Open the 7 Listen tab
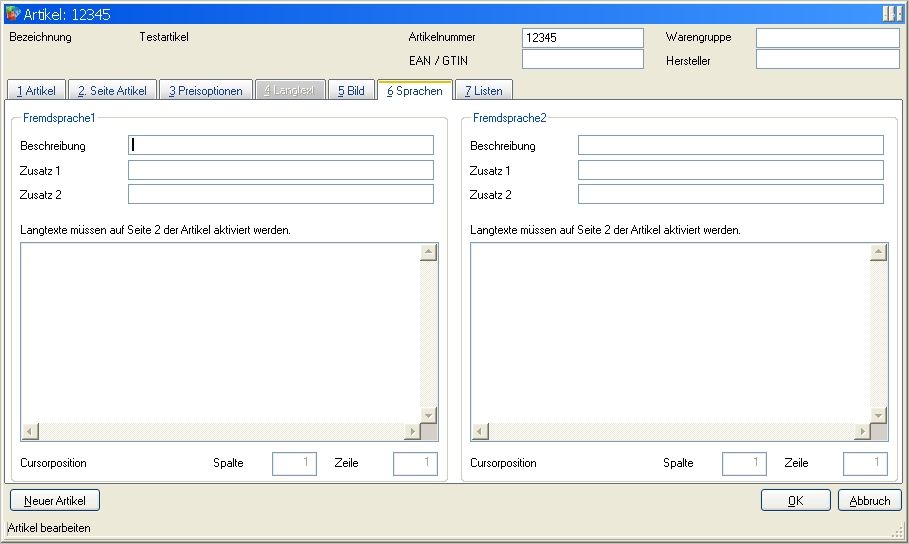The image size is (909, 544). 484,91
